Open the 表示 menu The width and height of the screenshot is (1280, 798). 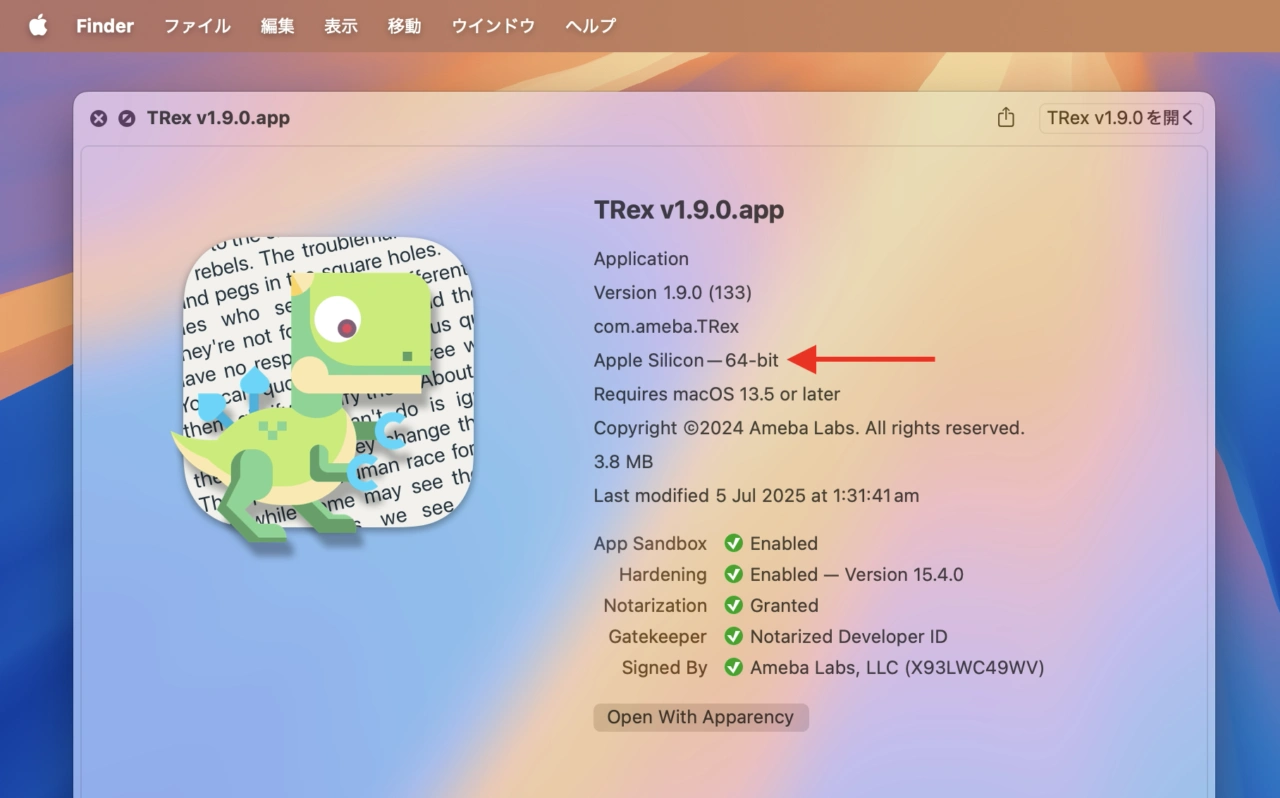click(x=341, y=26)
